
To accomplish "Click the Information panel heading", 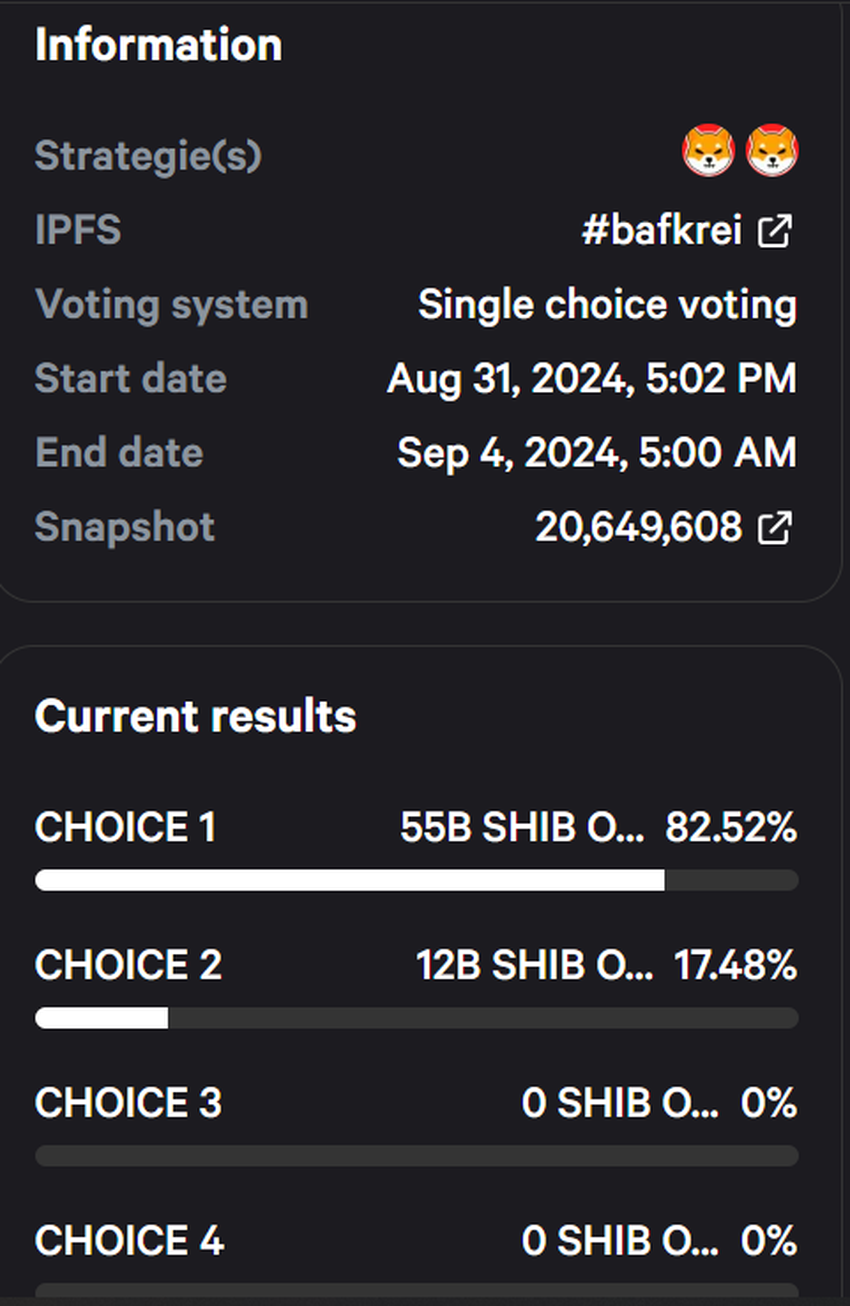I will click(158, 45).
